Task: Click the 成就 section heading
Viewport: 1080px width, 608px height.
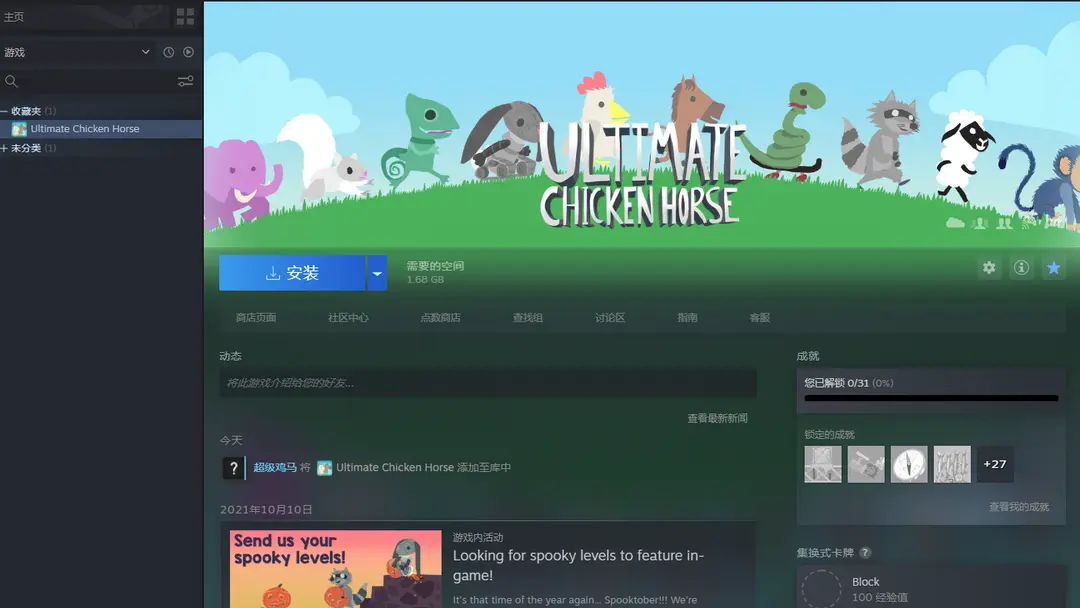Action: (807, 356)
